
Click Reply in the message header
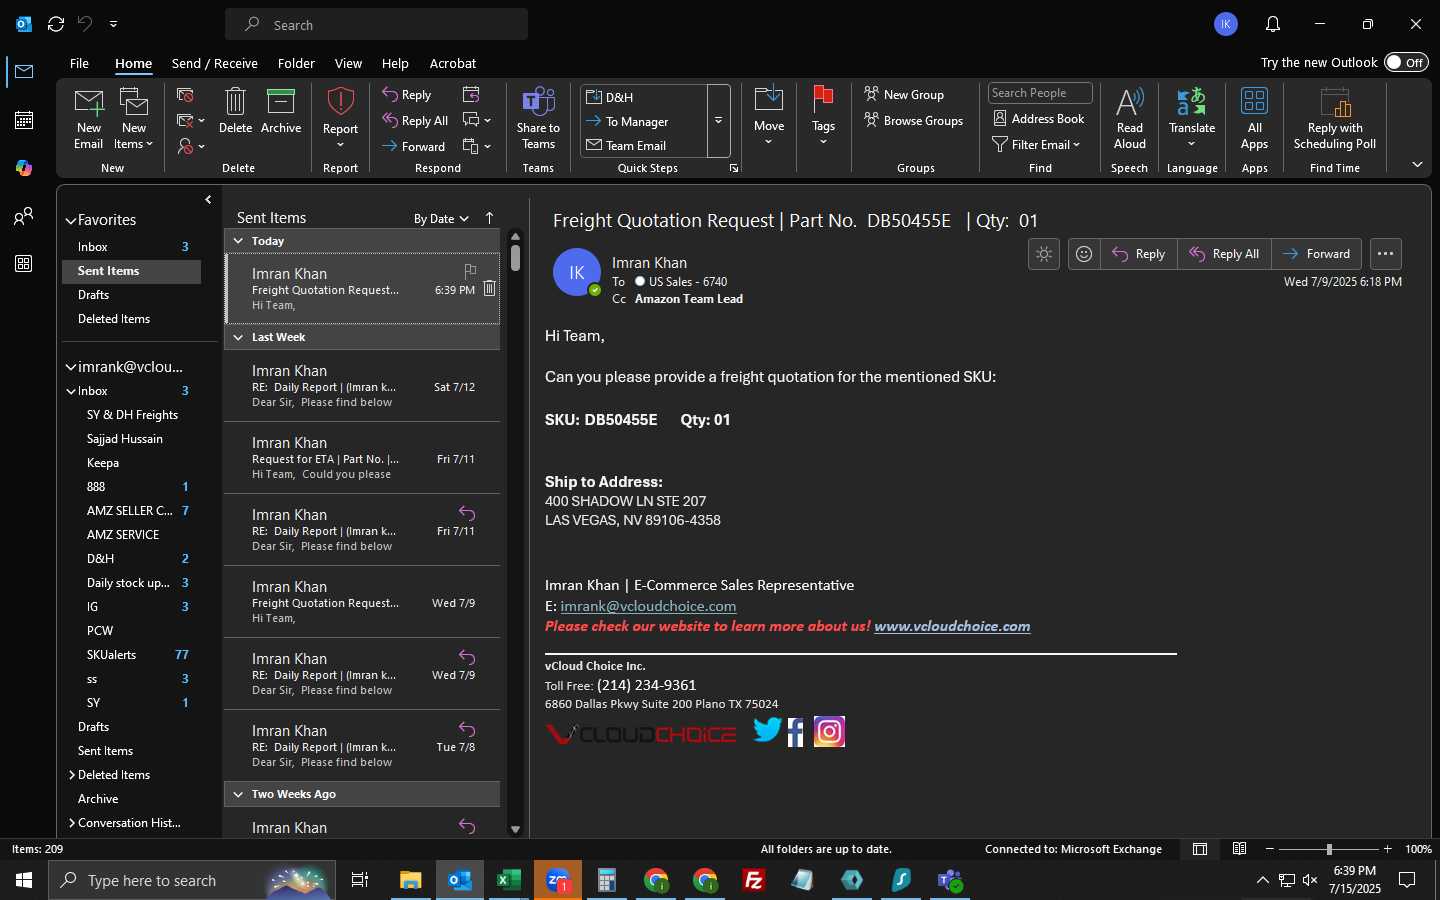point(1139,254)
